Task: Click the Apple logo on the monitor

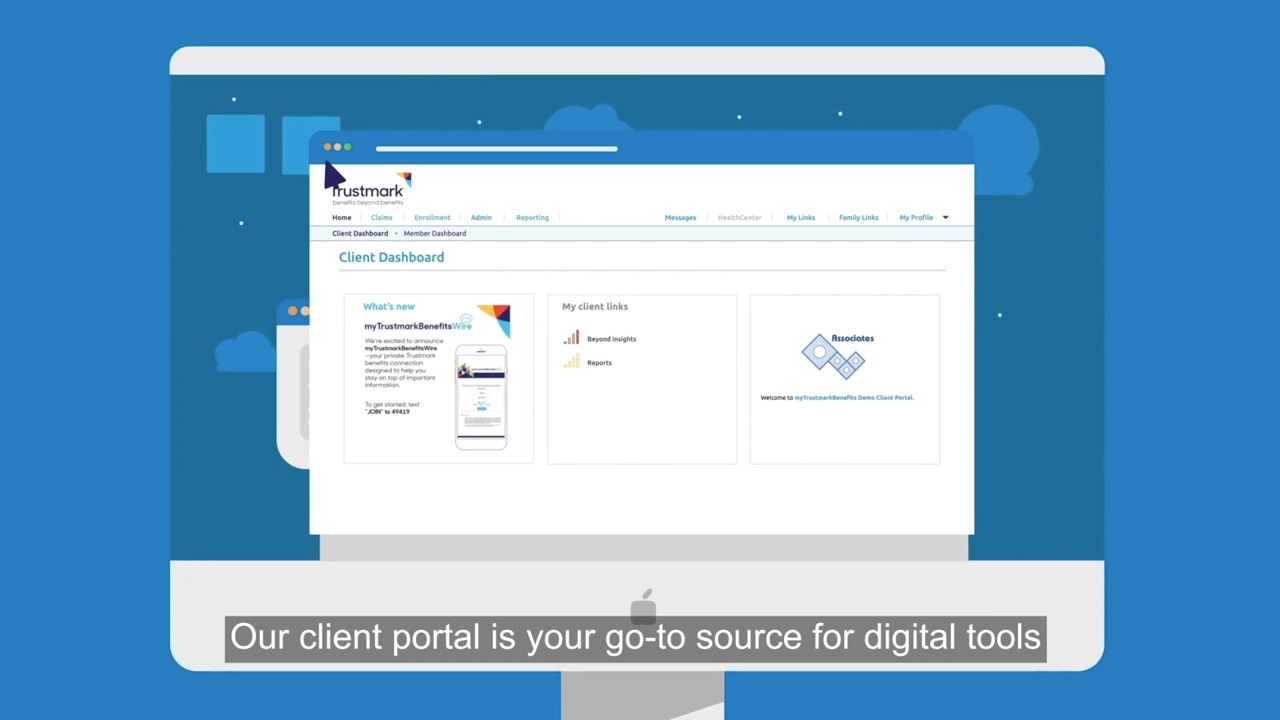Action: tap(644, 606)
